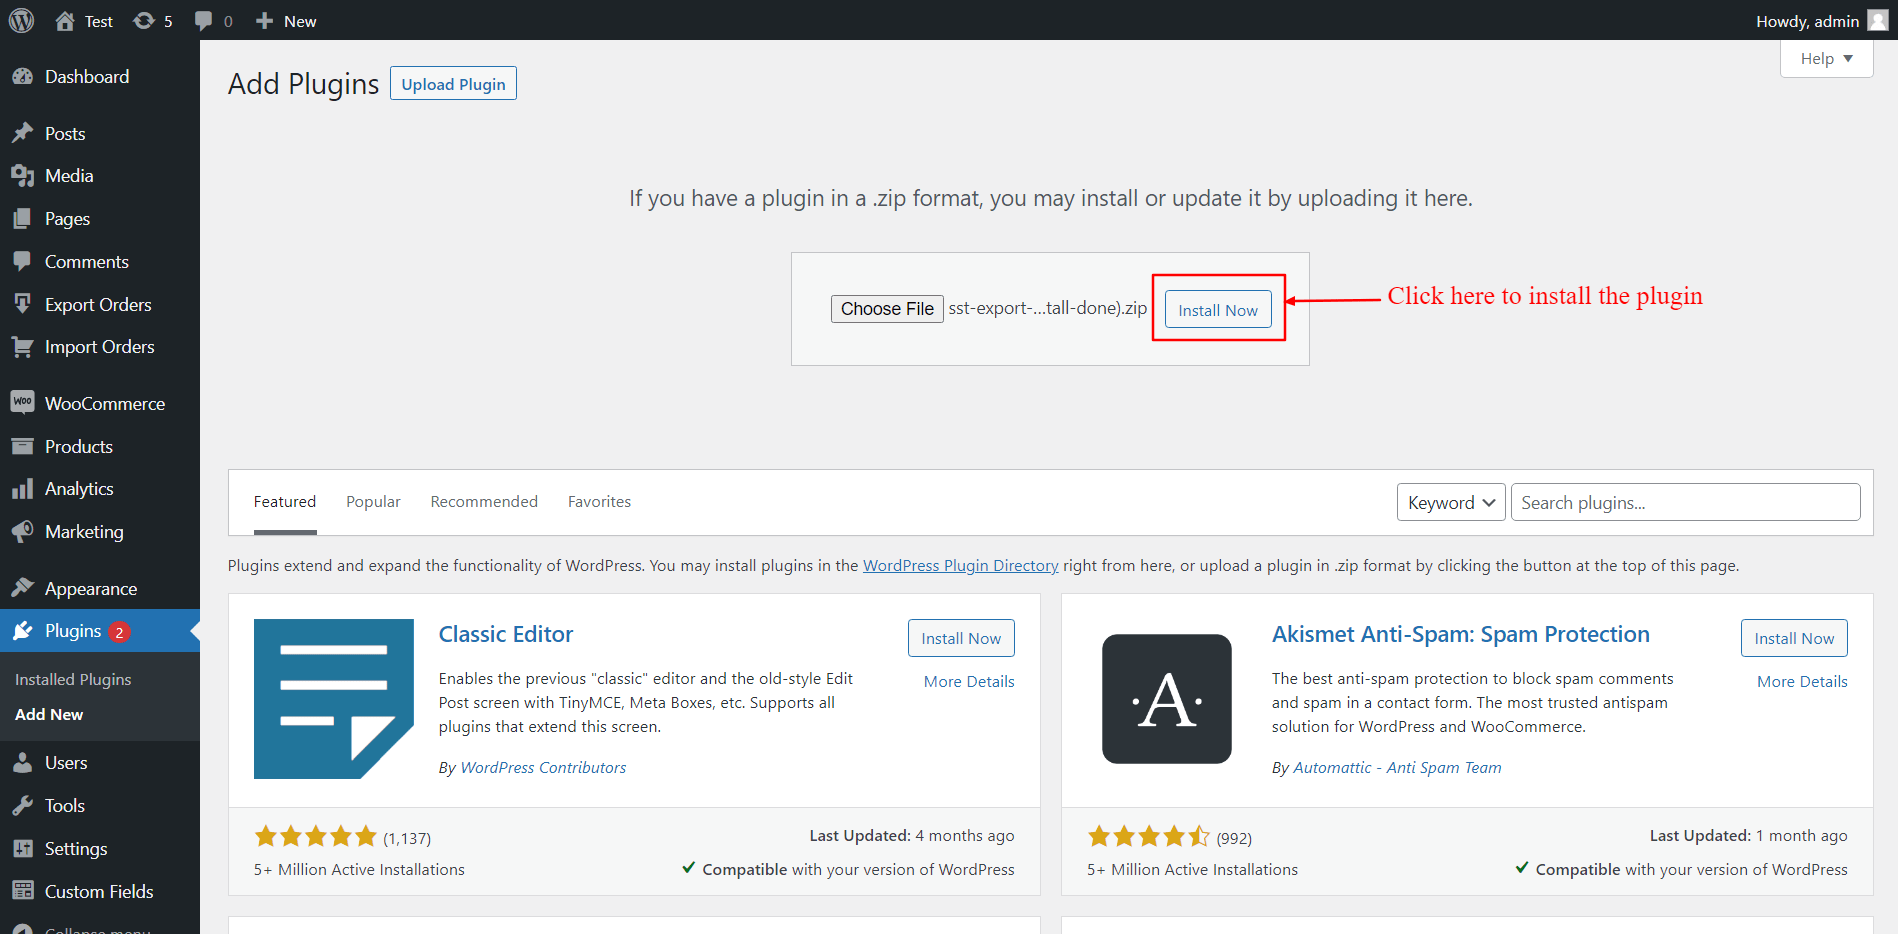Click the Appearance paintbrush icon
The image size is (1898, 934).
[x=22, y=588]
